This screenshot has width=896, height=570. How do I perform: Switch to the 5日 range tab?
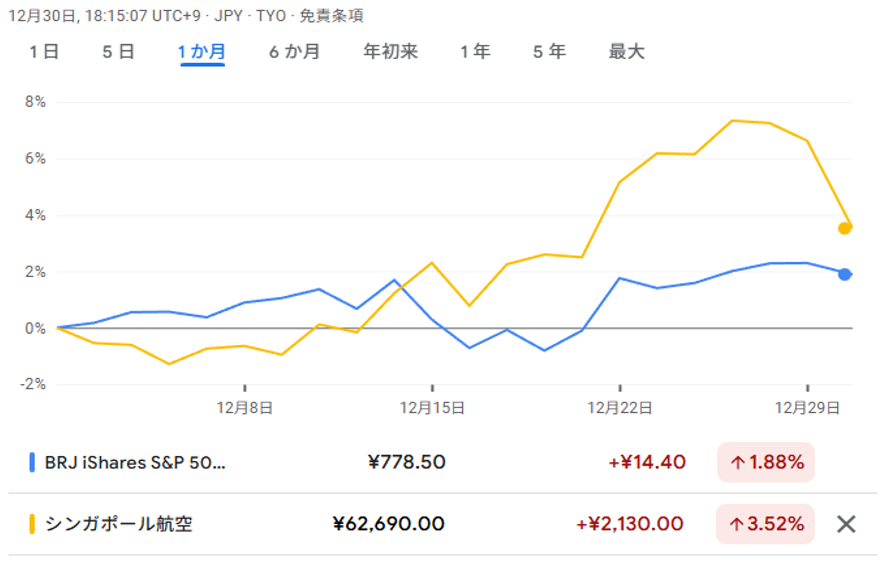tap(118, 52)
